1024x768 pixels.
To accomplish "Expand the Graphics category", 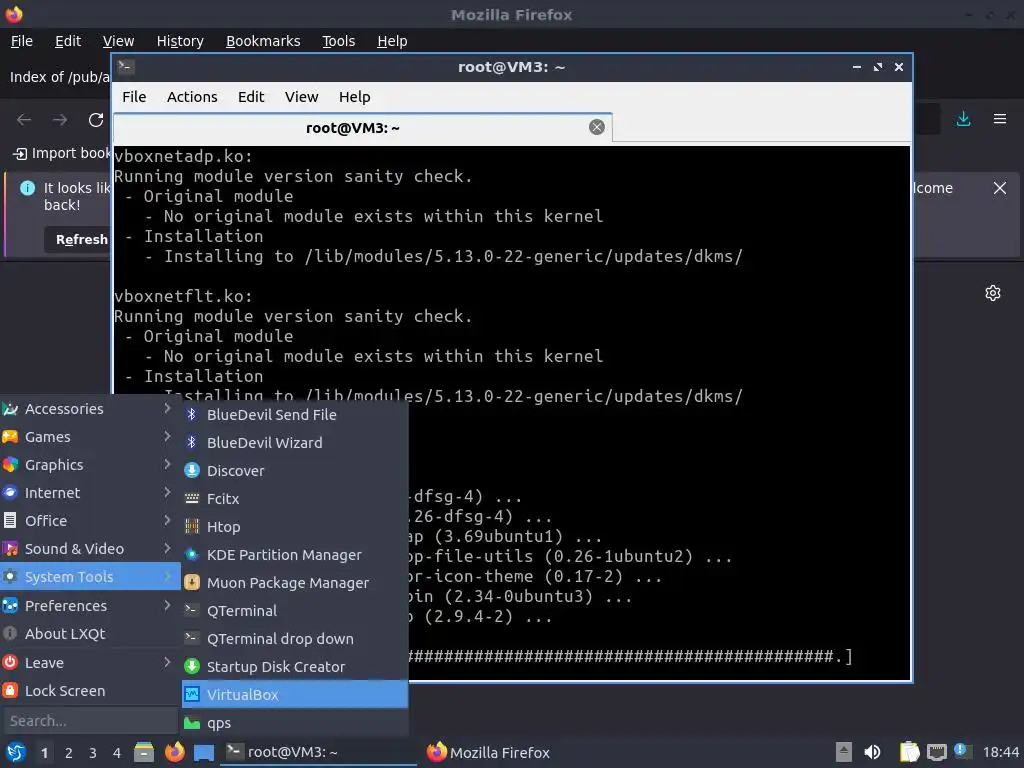I will pos(90,464).
